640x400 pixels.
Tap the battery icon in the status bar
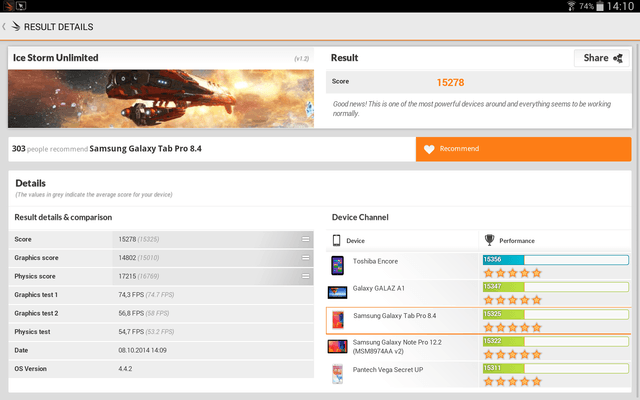pos(600,6)
